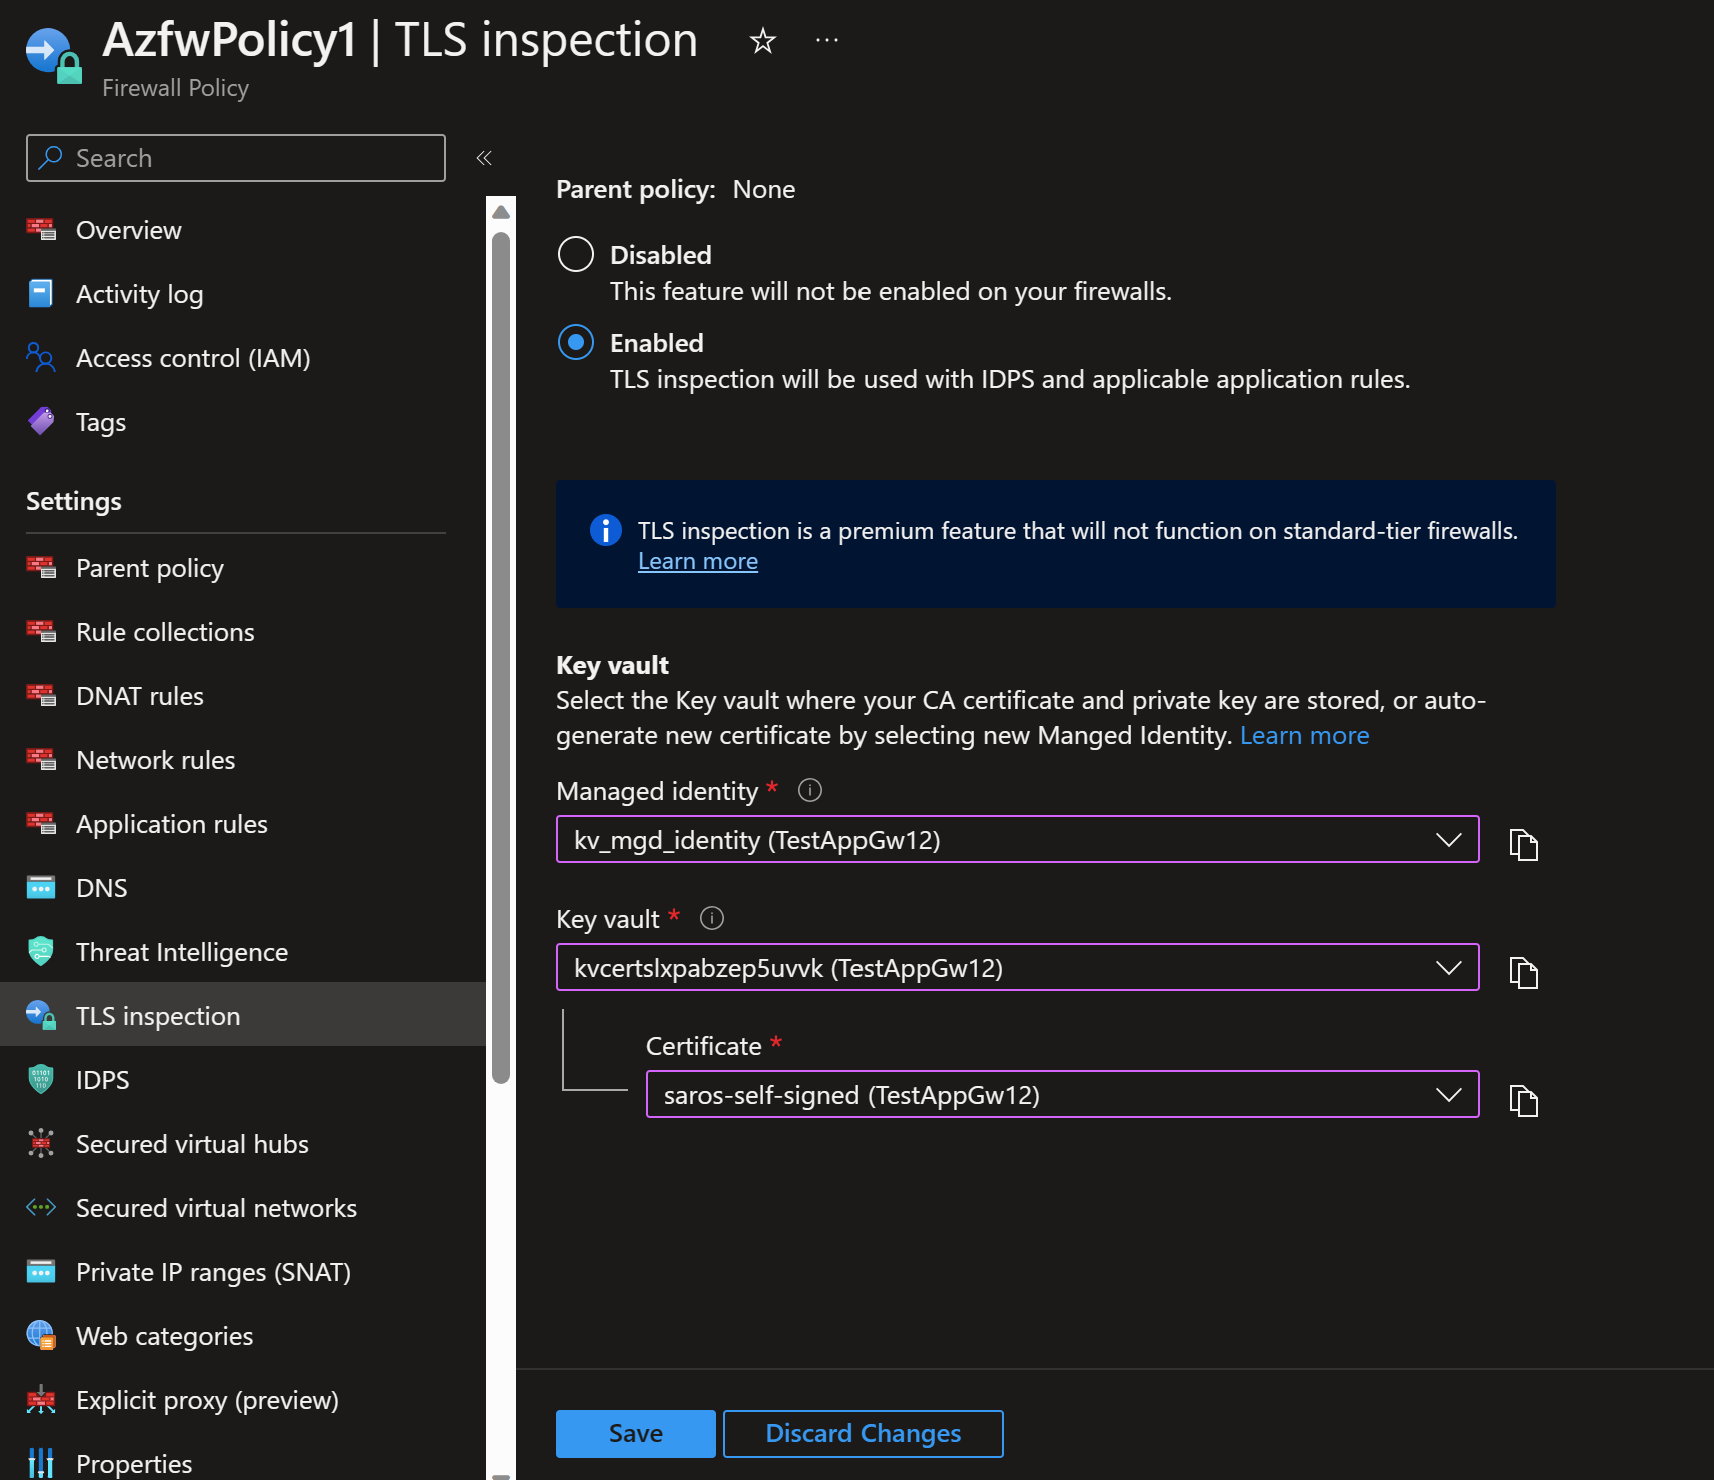The image size is (1714, 1480).
Task: Click the Threat Intelligence shield icon
Action: (x=41, y=952)
